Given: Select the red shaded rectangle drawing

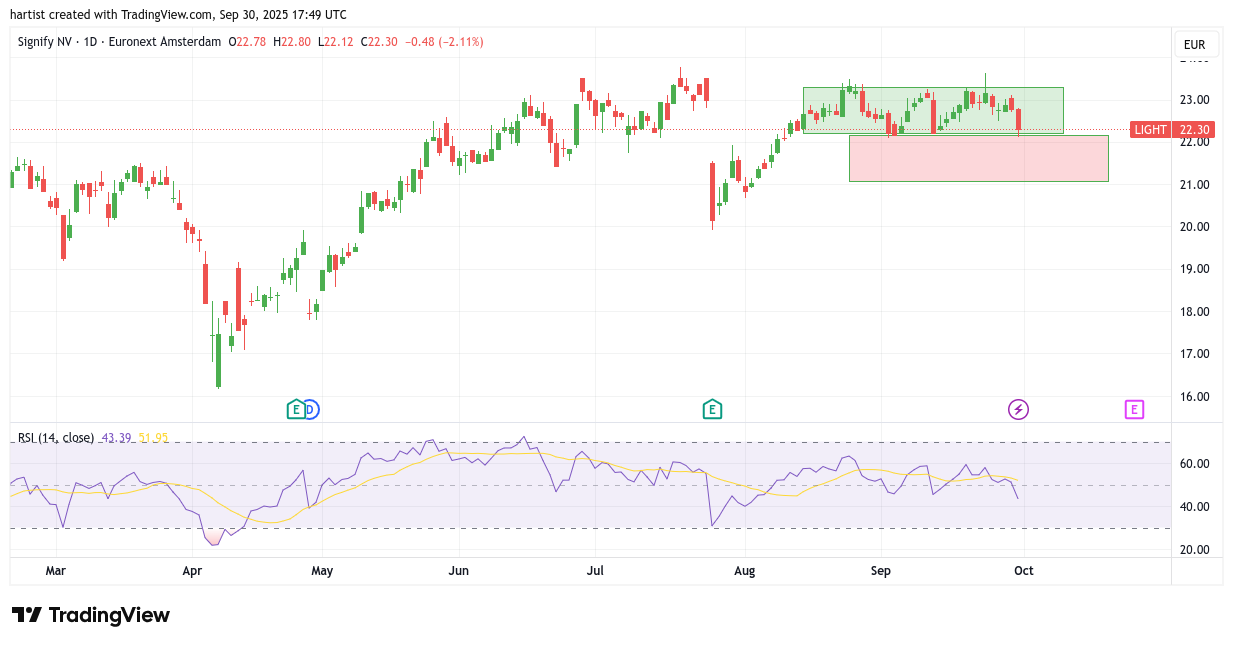Looking at the screenshot, I should click(x=978, y=158).
